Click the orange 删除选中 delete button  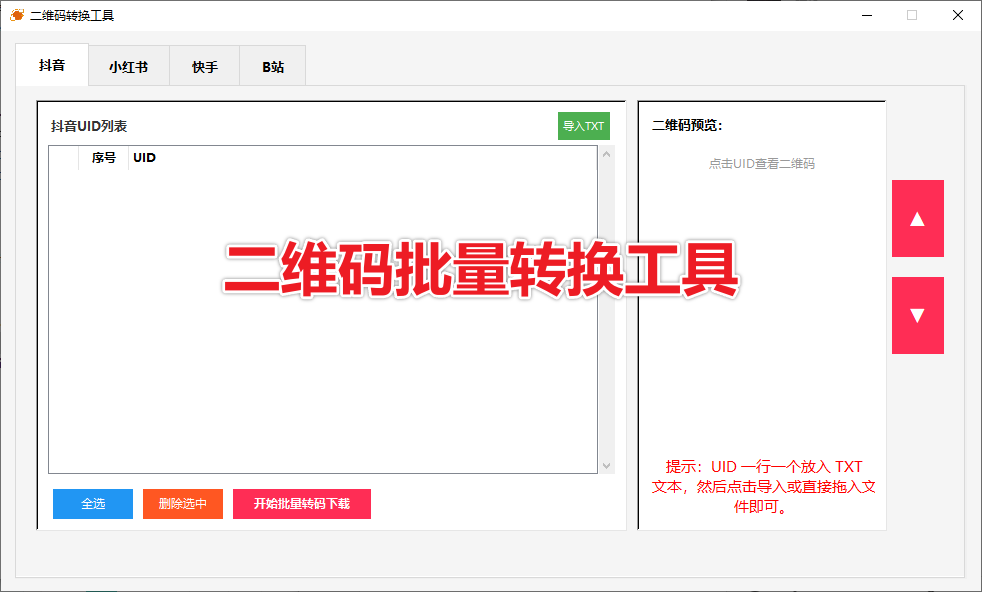(x=182, y=504)
